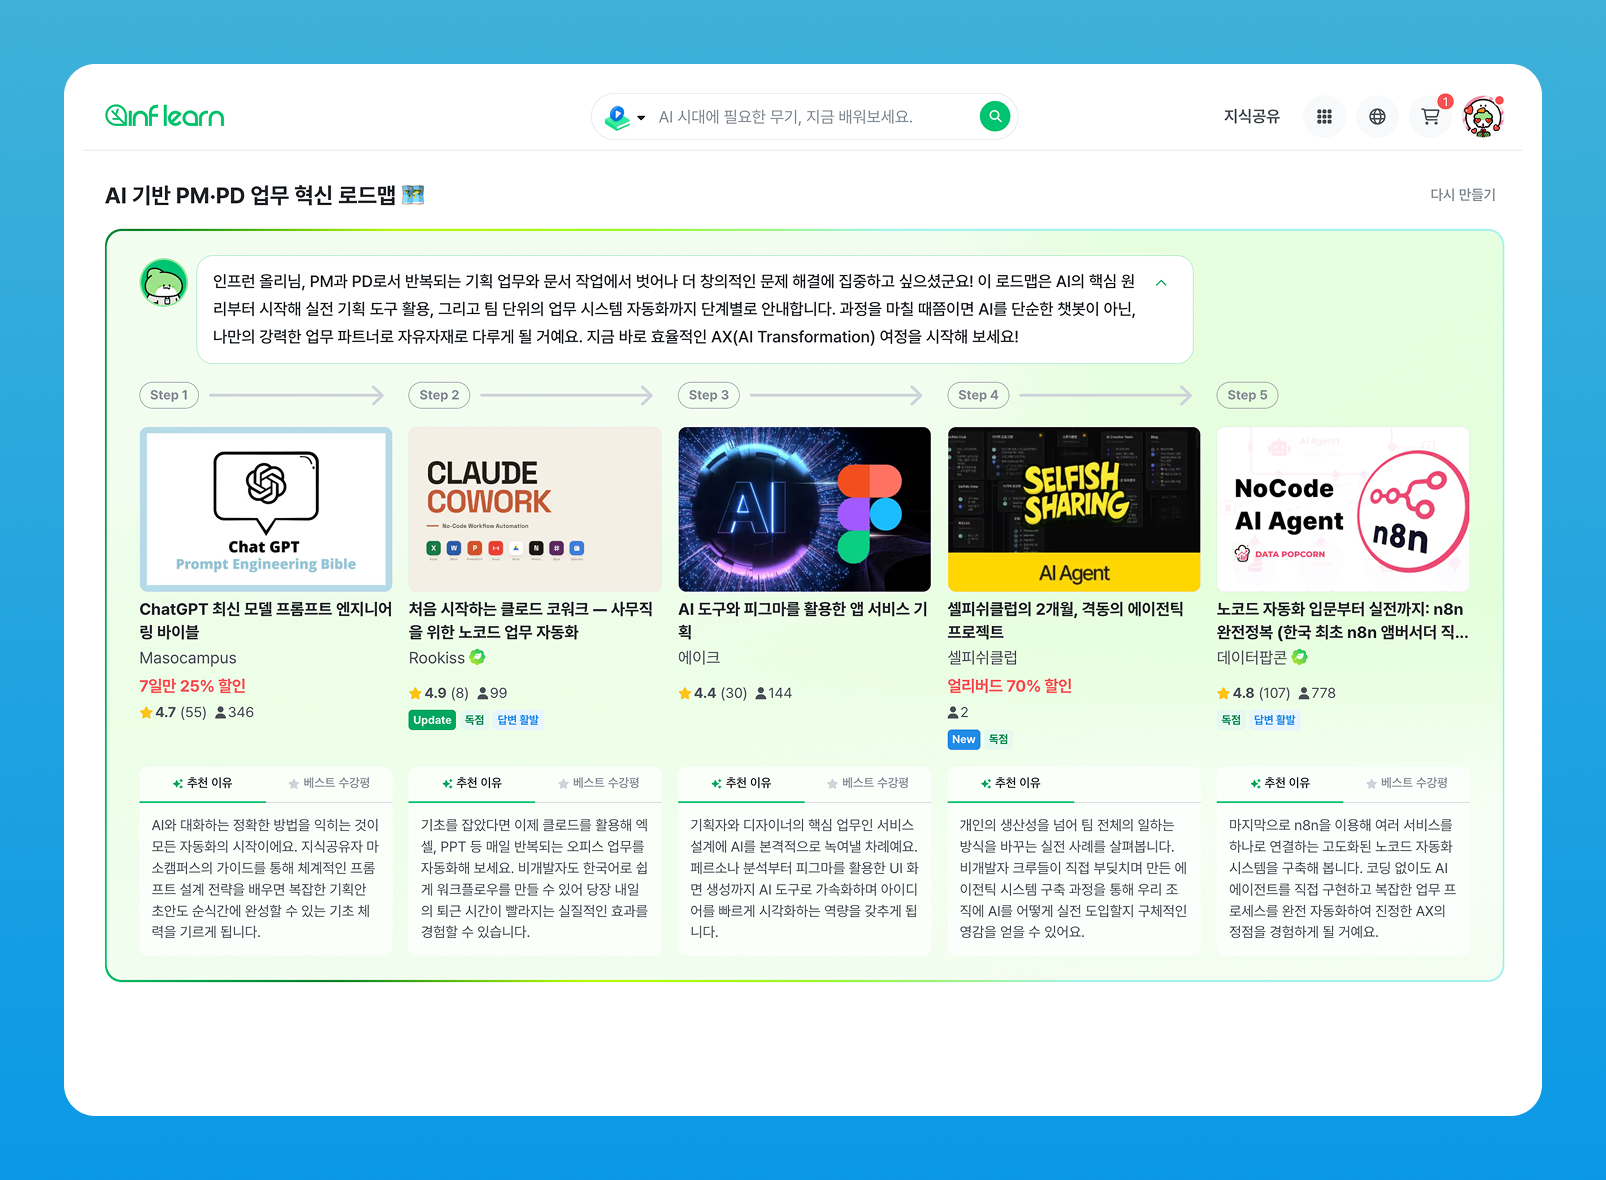Open ChatGPT 최신 모델 프롬프트 엔지니어링 바이블 title
Screen dimensions: 1606x1180
(266, 620)
